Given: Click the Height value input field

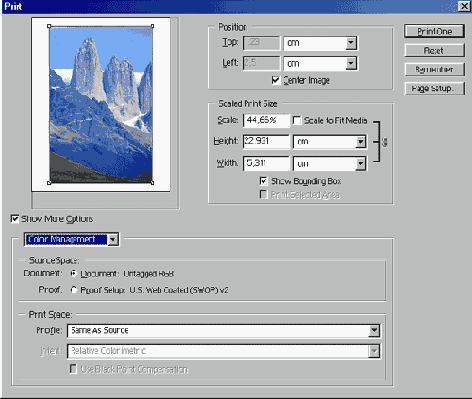Looking at the screenshot, I should pos(266,141).
